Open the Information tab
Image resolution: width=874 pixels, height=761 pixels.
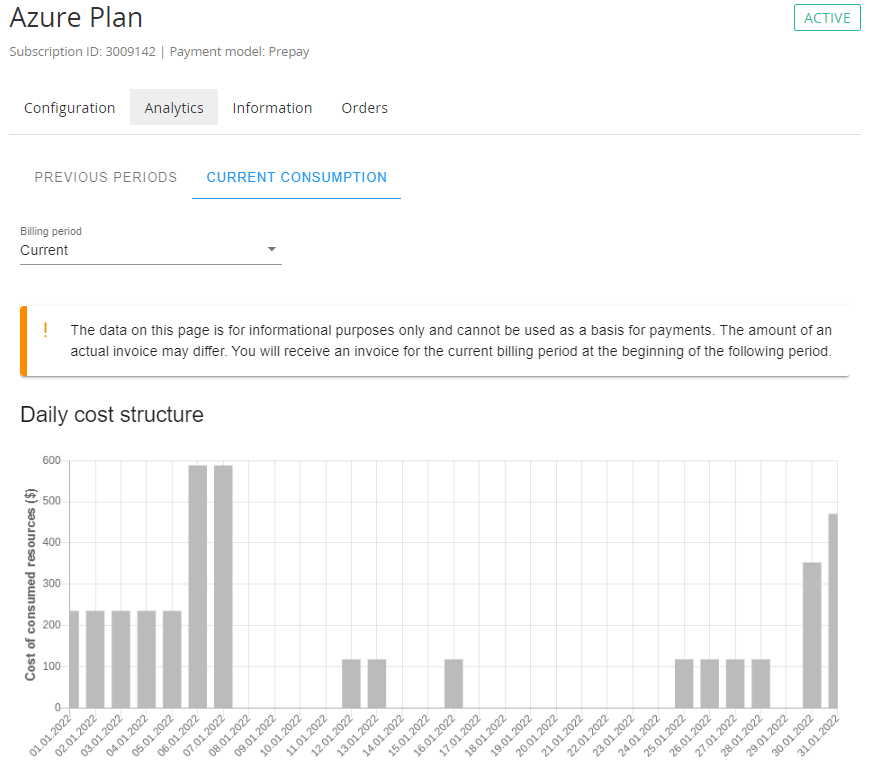tap(272, 108)
